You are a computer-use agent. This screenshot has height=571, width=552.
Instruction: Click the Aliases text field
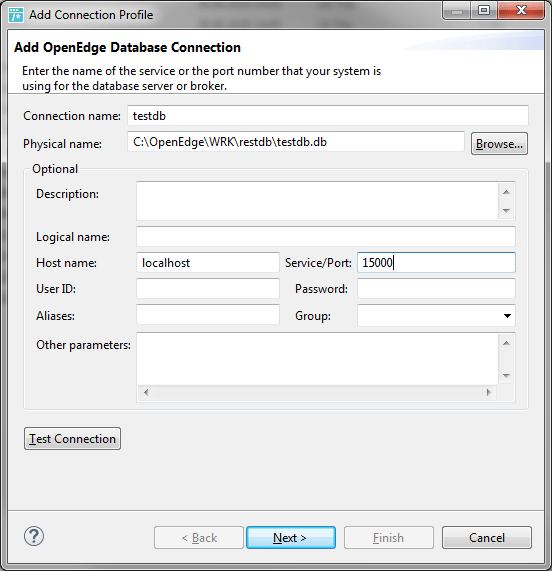pos(208,315)
